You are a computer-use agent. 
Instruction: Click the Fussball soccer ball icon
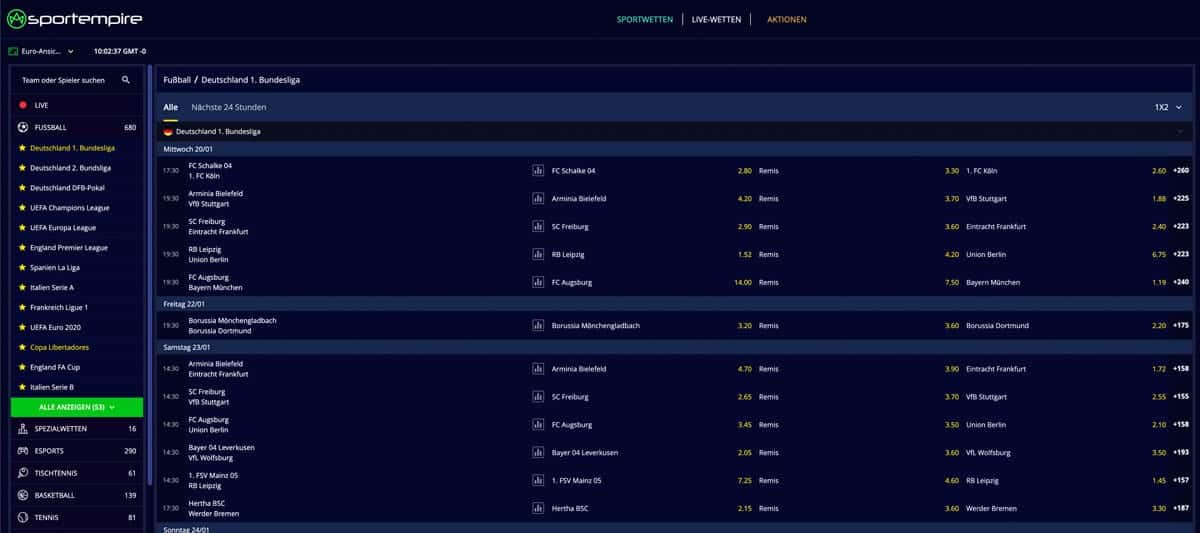(x=22, y=127)
